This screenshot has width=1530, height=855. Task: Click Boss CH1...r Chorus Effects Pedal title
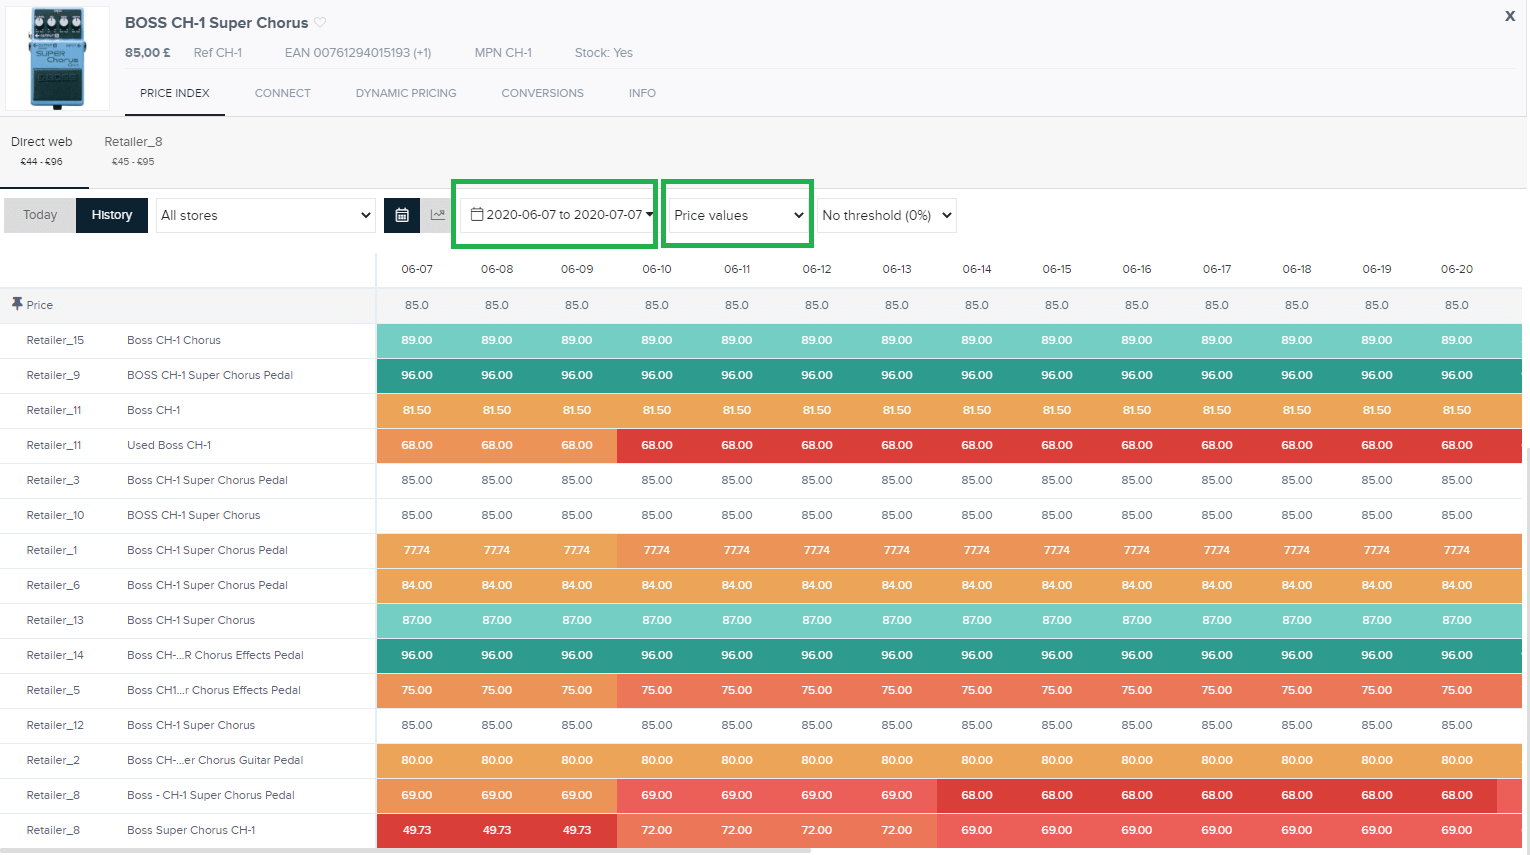coord(214,690)
